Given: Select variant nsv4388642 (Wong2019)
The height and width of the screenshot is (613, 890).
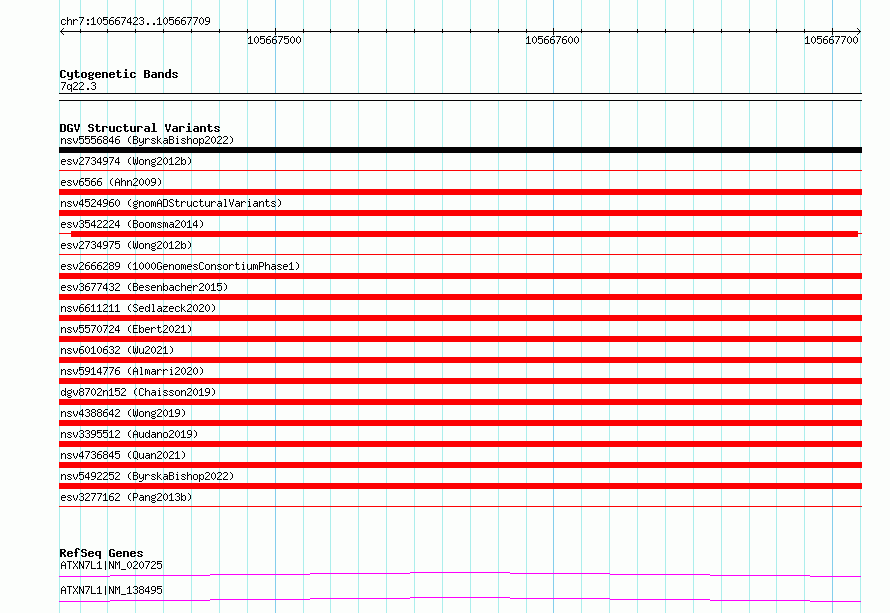Looking at the screenshot, I should pyautogui.click(x=123, y=413).
